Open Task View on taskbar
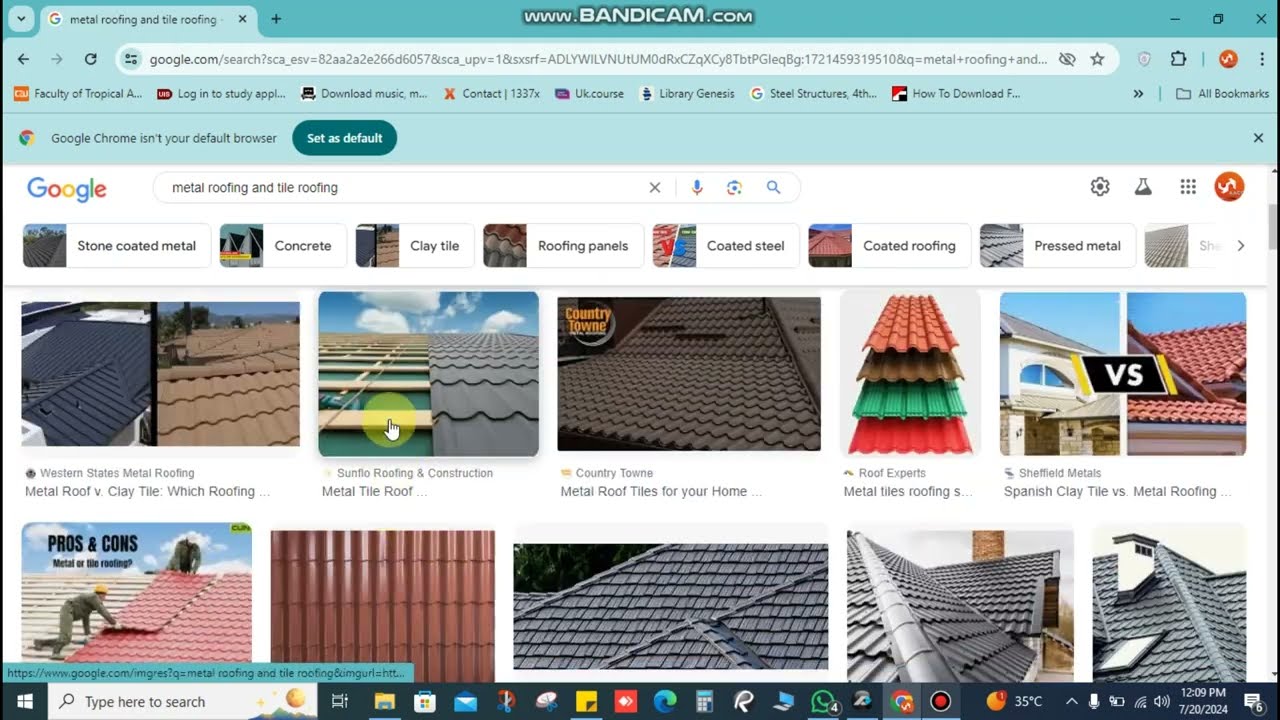Image resolution: width=1280 pixels, height=720 pixels. 340,701
